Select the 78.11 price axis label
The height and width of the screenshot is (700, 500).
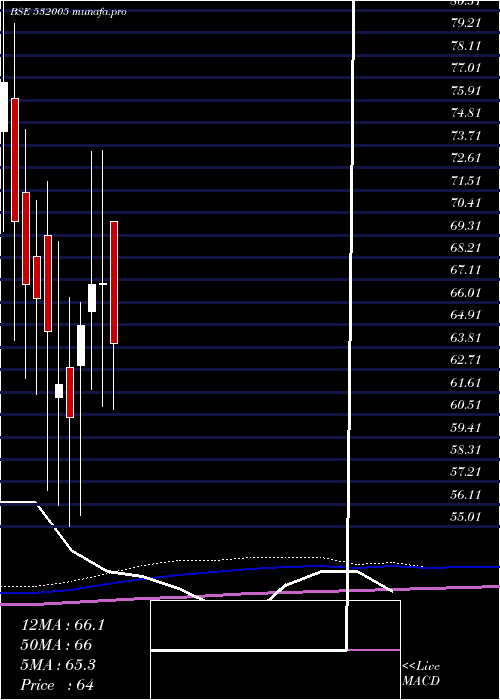point(466,46)
